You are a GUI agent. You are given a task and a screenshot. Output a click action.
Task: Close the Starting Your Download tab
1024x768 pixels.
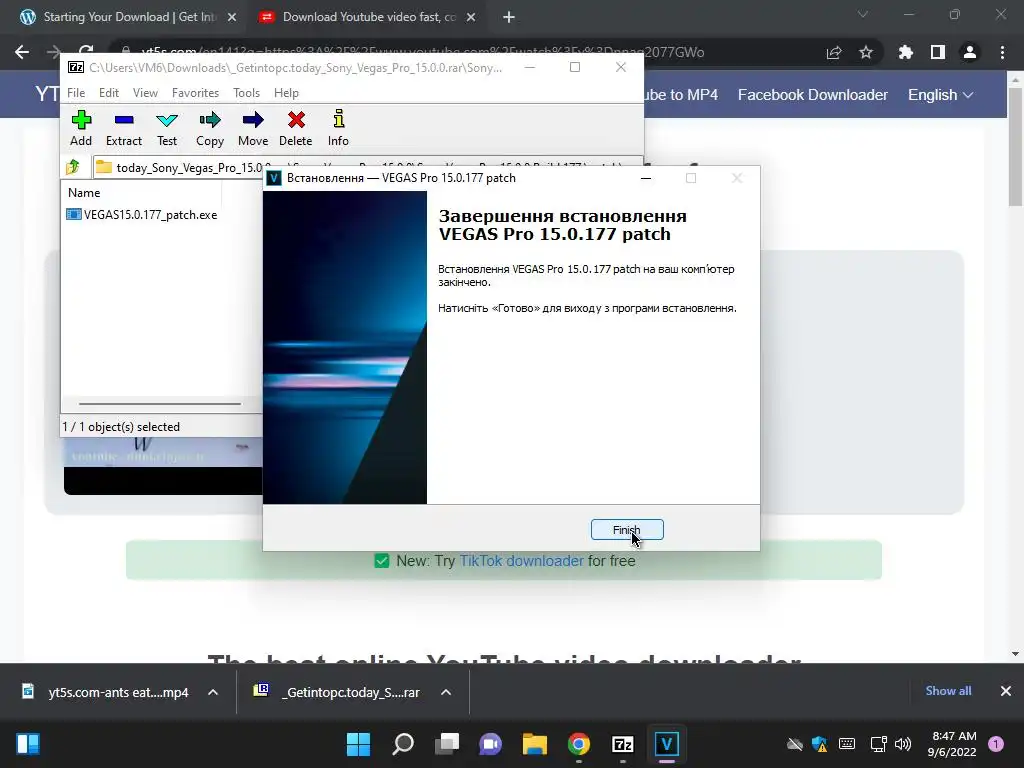[x=232, y=18]
